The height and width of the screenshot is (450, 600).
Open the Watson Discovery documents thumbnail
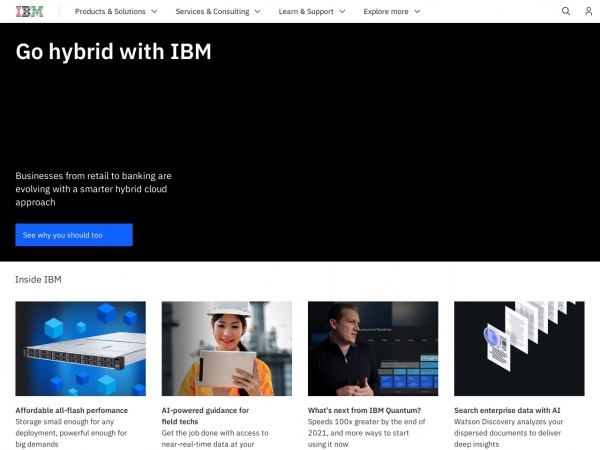coord(519,349)
